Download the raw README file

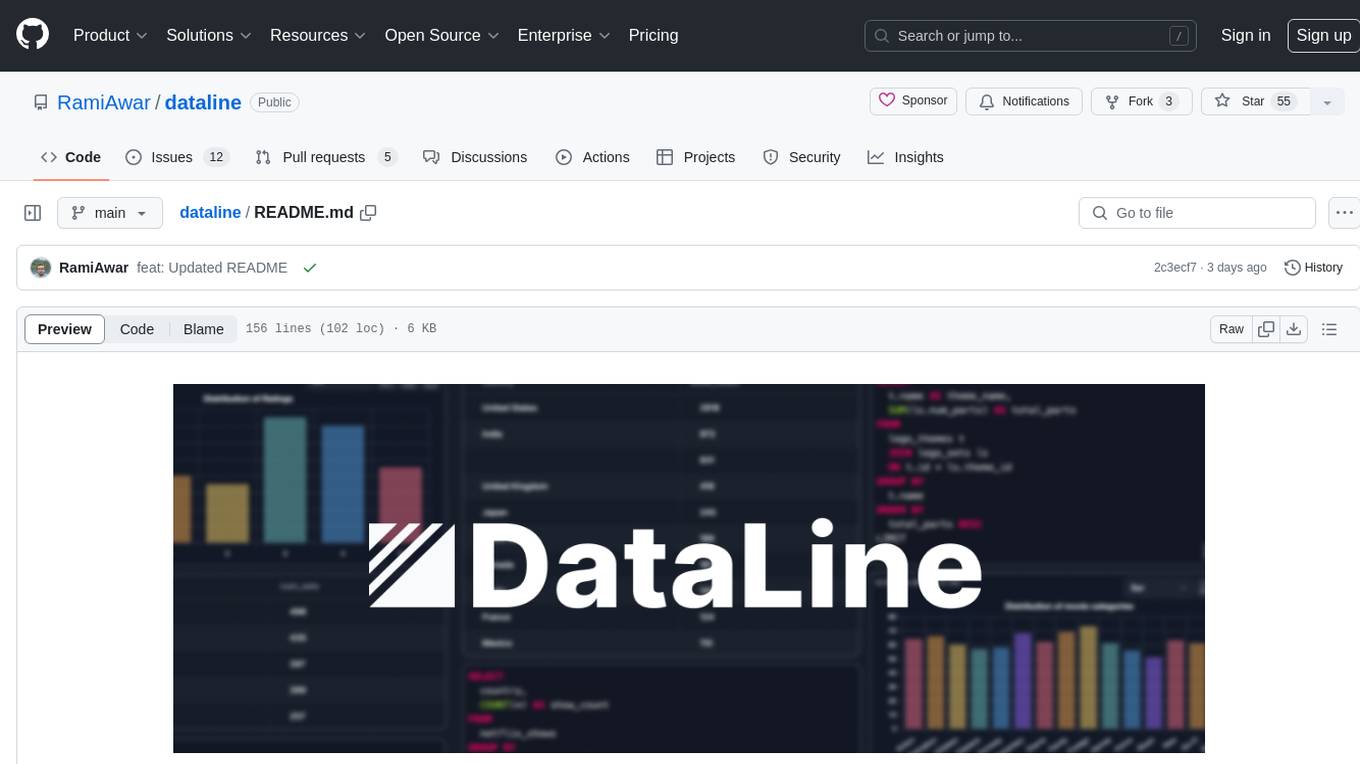[x=1293, y=329]
